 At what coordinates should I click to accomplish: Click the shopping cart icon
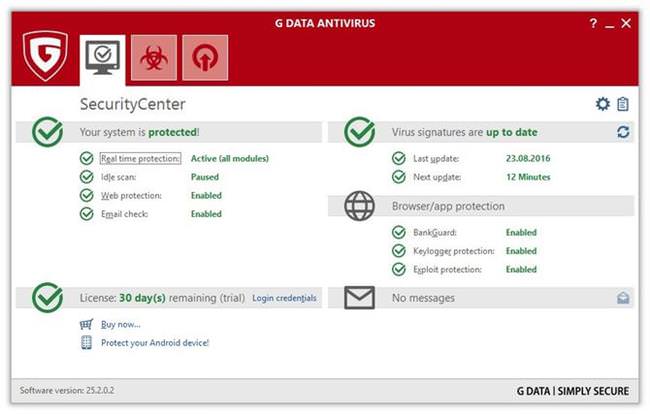coord(86,324)
